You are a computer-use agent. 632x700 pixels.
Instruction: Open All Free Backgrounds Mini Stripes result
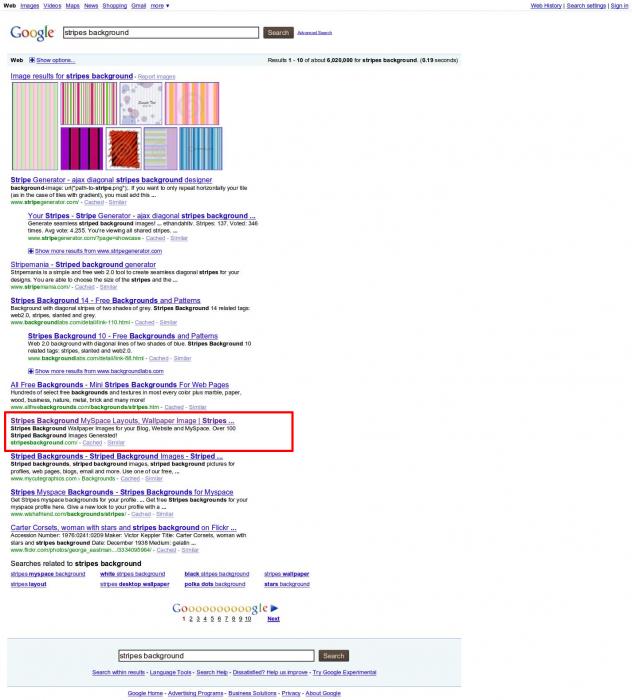point(120,385)
